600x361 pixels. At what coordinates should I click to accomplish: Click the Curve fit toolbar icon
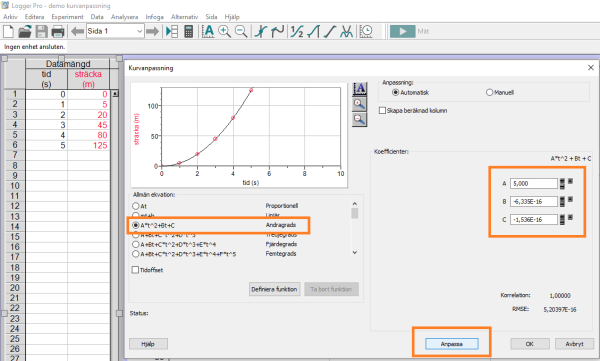(346, 31)
